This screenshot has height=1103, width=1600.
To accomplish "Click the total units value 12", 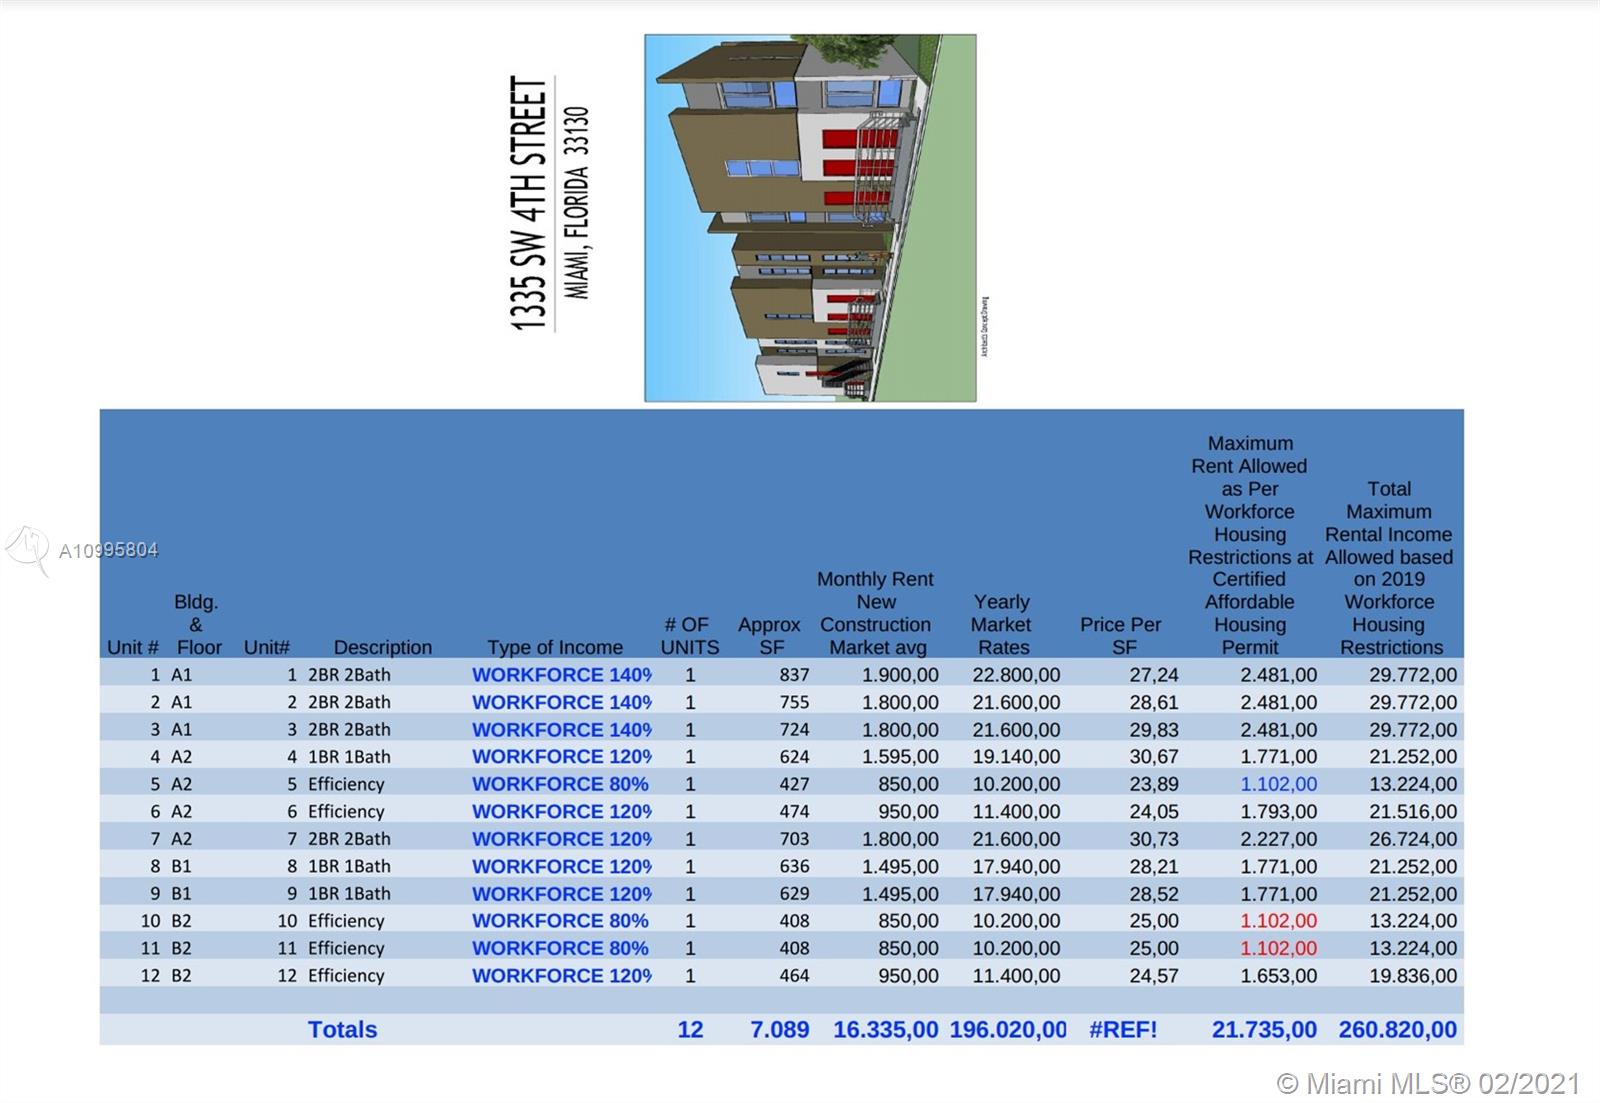I will pos(690,1030).
